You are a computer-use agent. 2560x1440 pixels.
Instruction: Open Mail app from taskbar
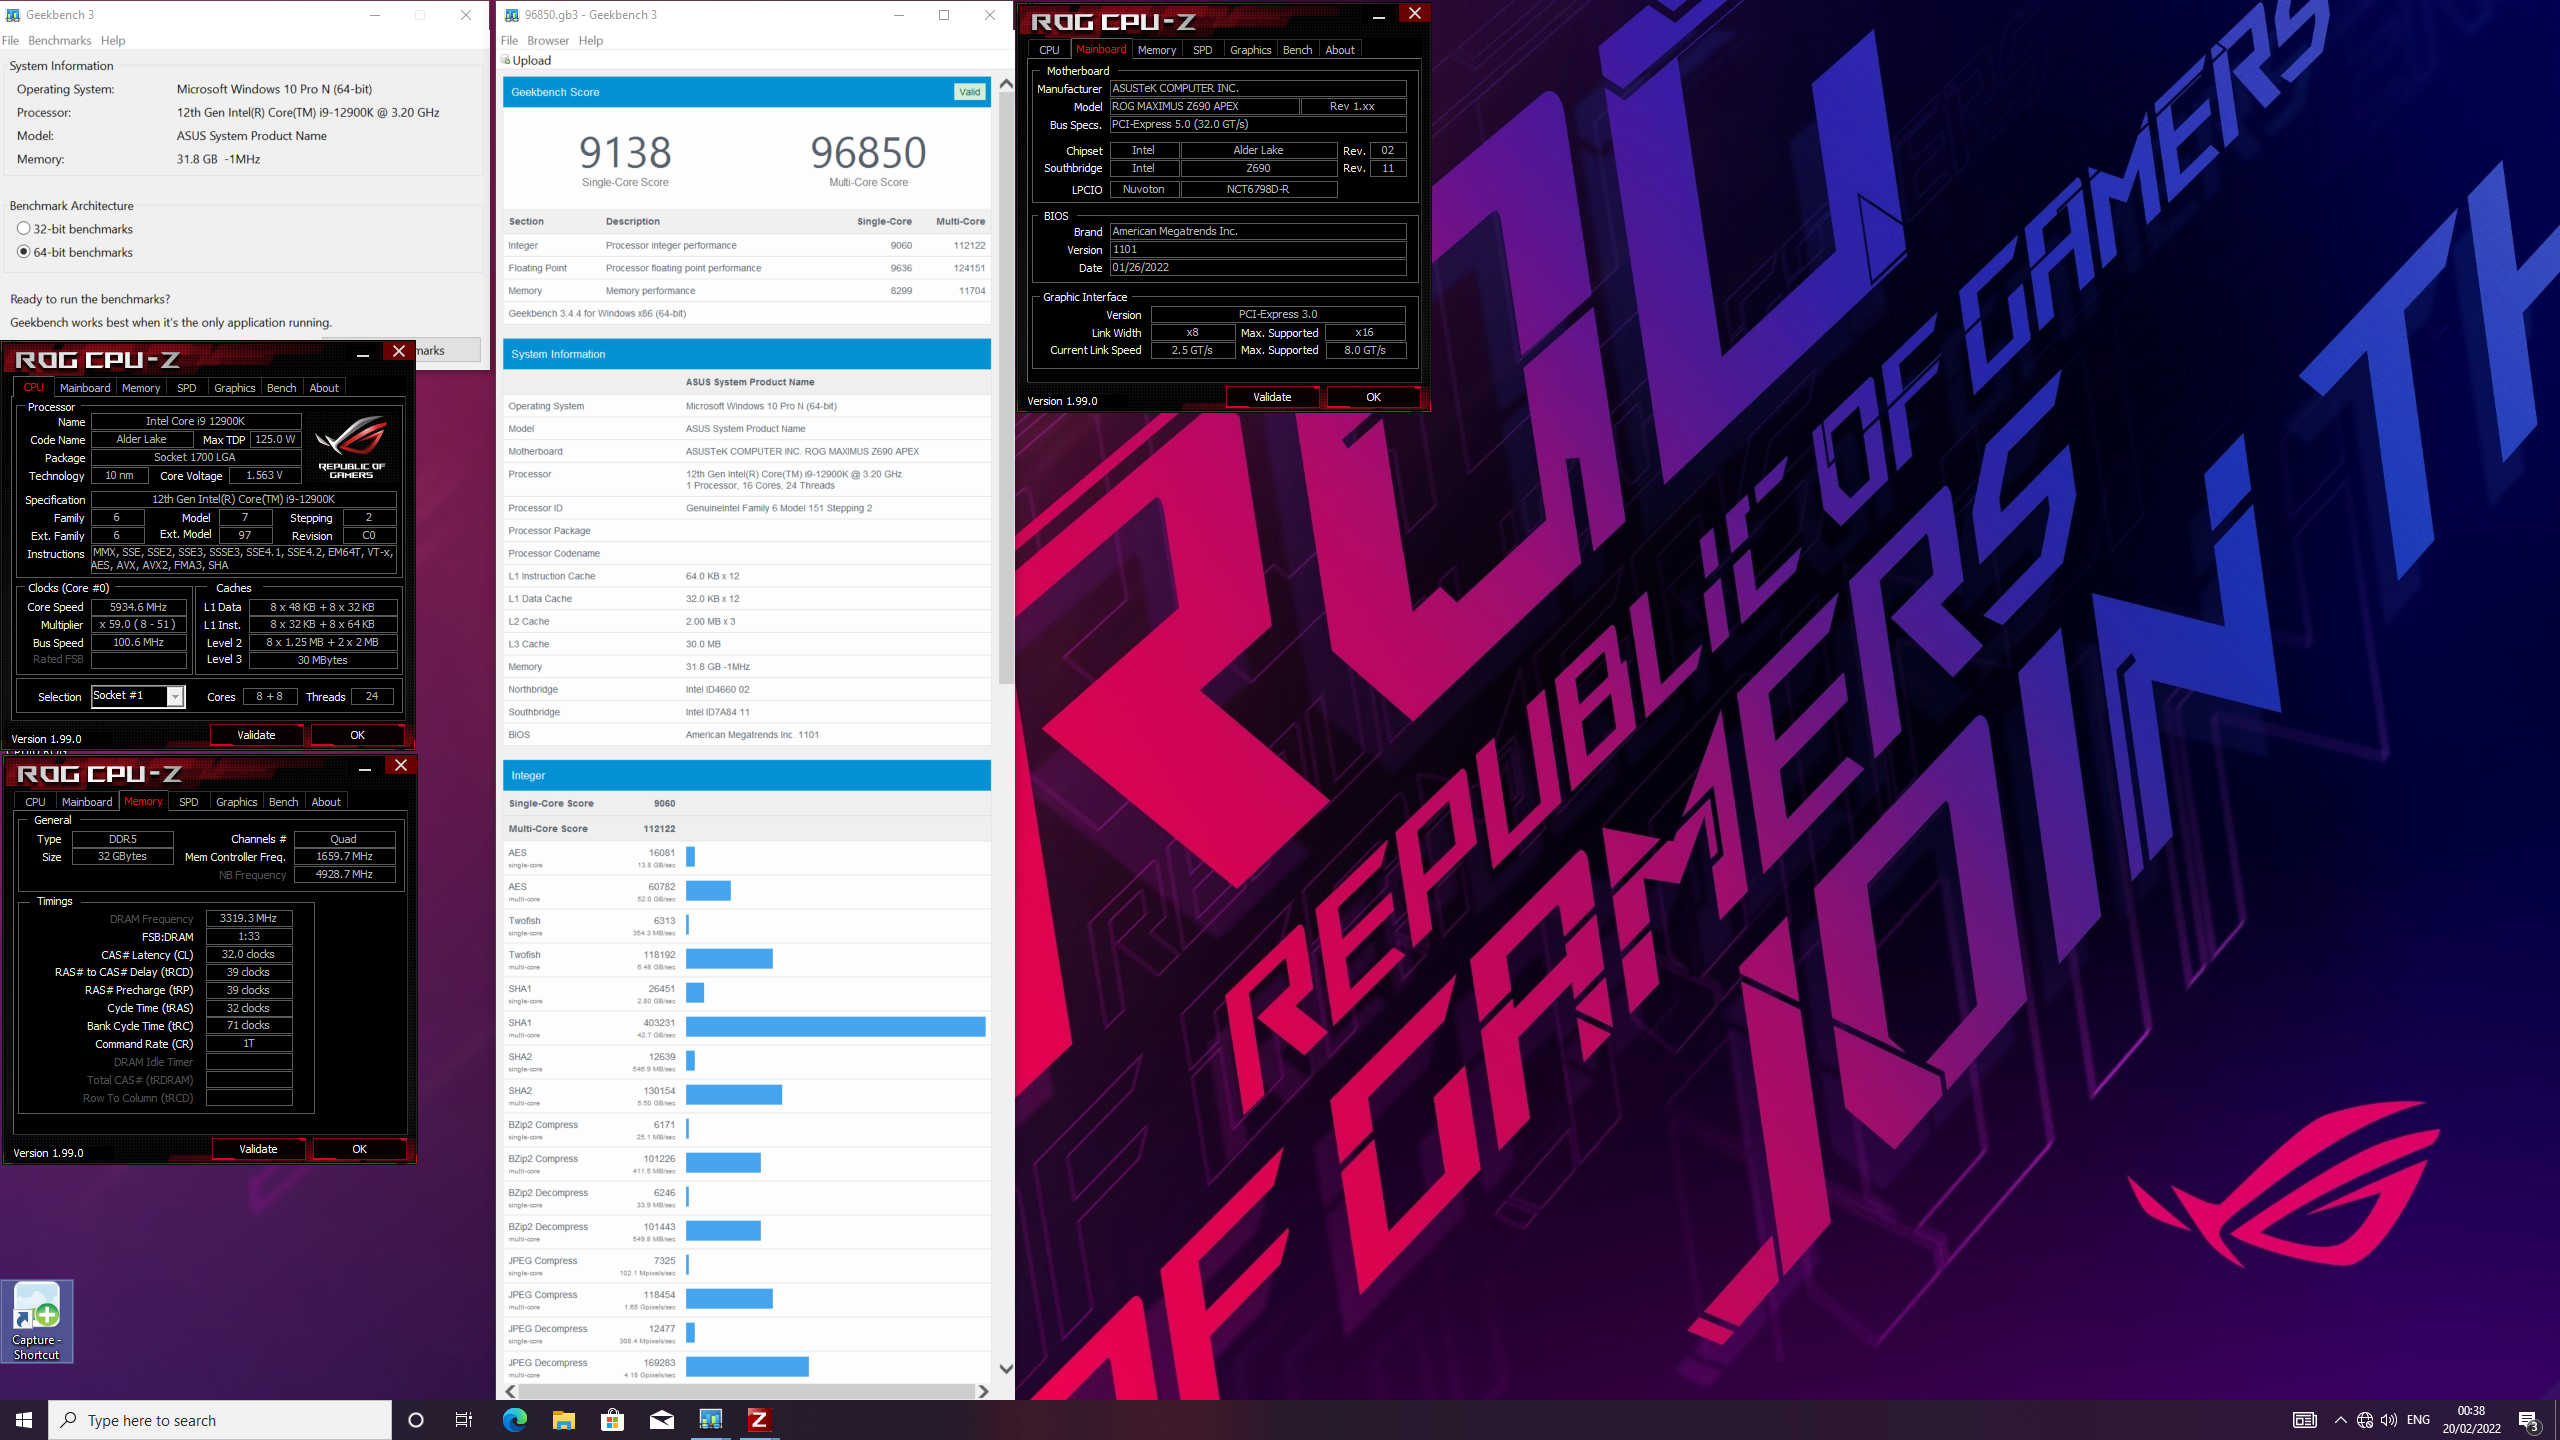(662, 1420)
